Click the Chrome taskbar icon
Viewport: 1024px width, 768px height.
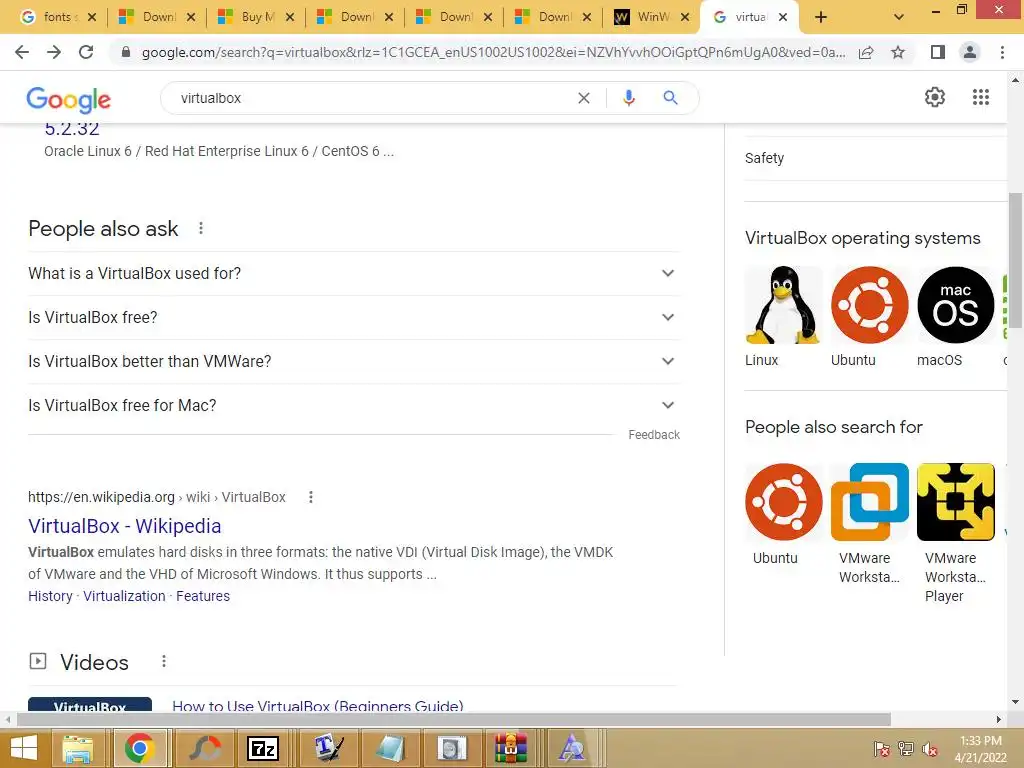139,748
